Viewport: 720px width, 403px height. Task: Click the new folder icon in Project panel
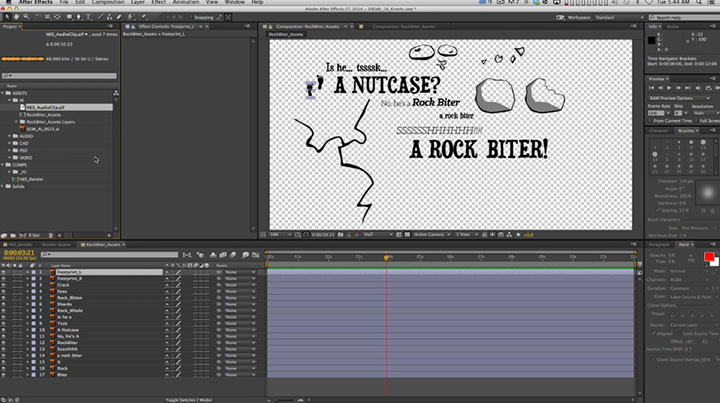pos(13,235)
